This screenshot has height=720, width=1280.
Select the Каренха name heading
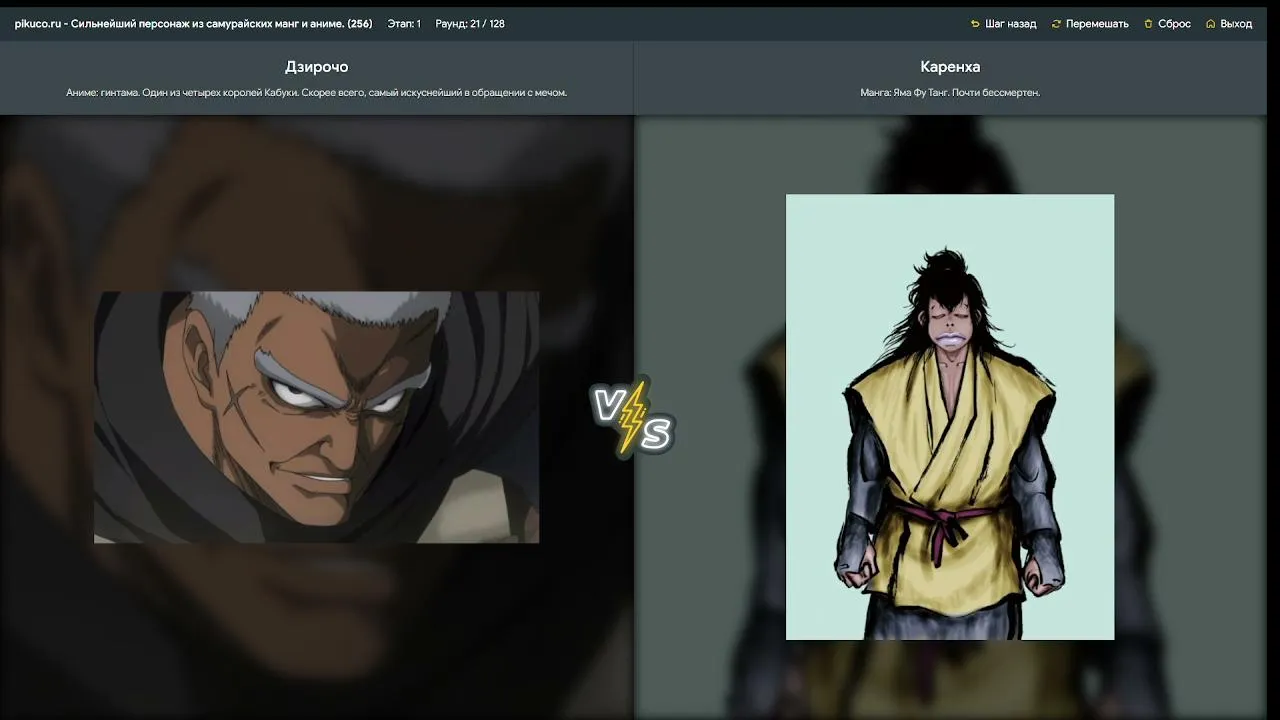point(950,67)
